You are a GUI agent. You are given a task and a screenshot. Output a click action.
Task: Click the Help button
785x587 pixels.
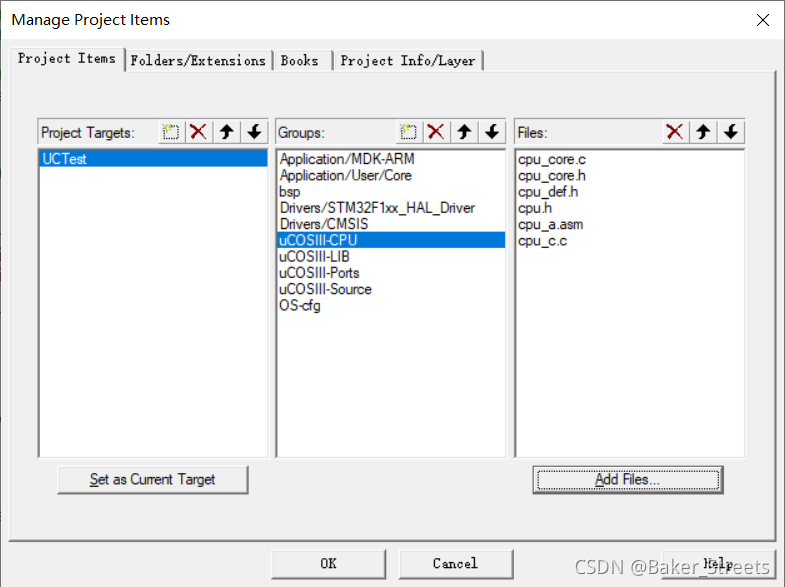pos(718,563)
